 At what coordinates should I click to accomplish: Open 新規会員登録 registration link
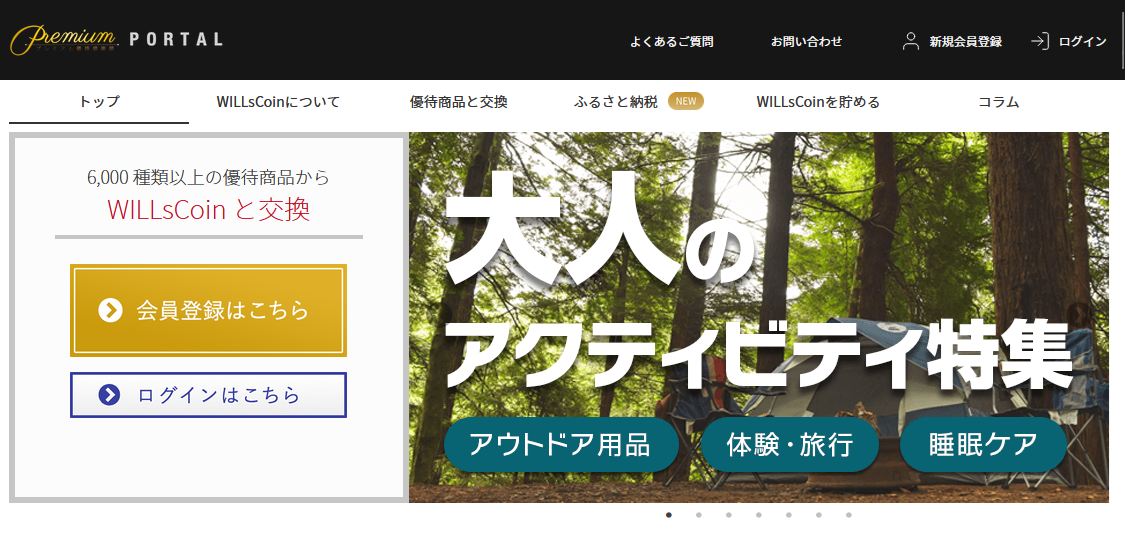coord(965,42)
